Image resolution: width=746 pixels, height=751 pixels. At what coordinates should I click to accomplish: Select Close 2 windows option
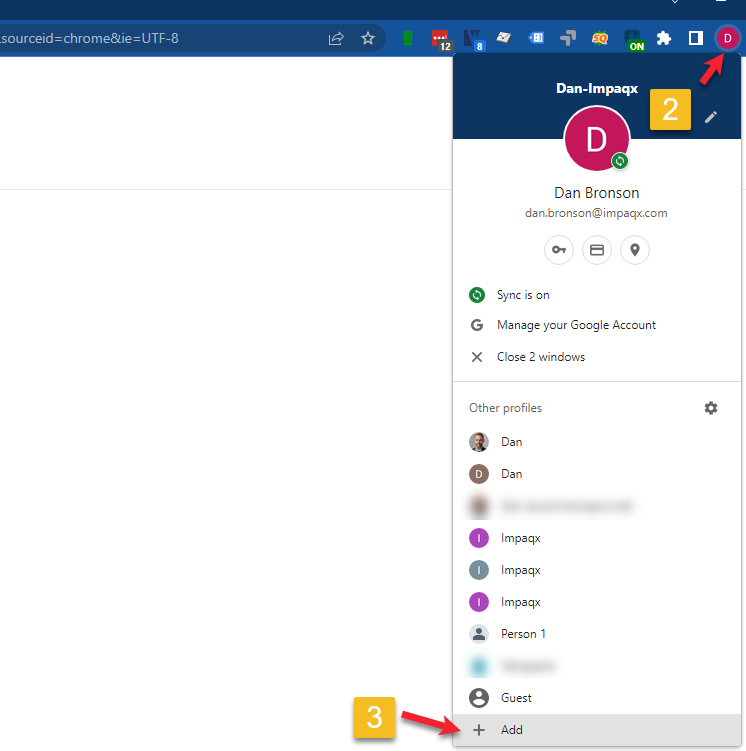coord(540,357)
